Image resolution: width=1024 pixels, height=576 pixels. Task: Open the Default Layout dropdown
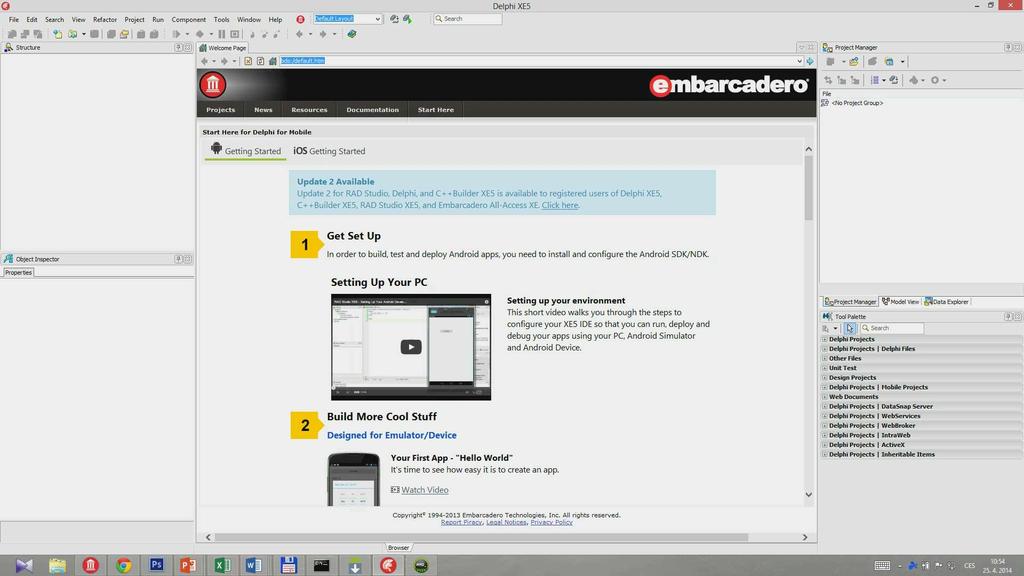[x=377, y=19]
